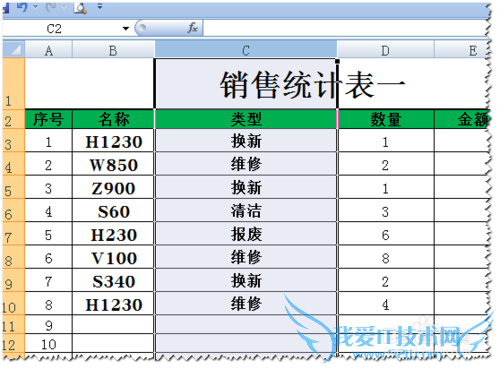Select row 5 header
500x369 pixels.
point(14,187)
